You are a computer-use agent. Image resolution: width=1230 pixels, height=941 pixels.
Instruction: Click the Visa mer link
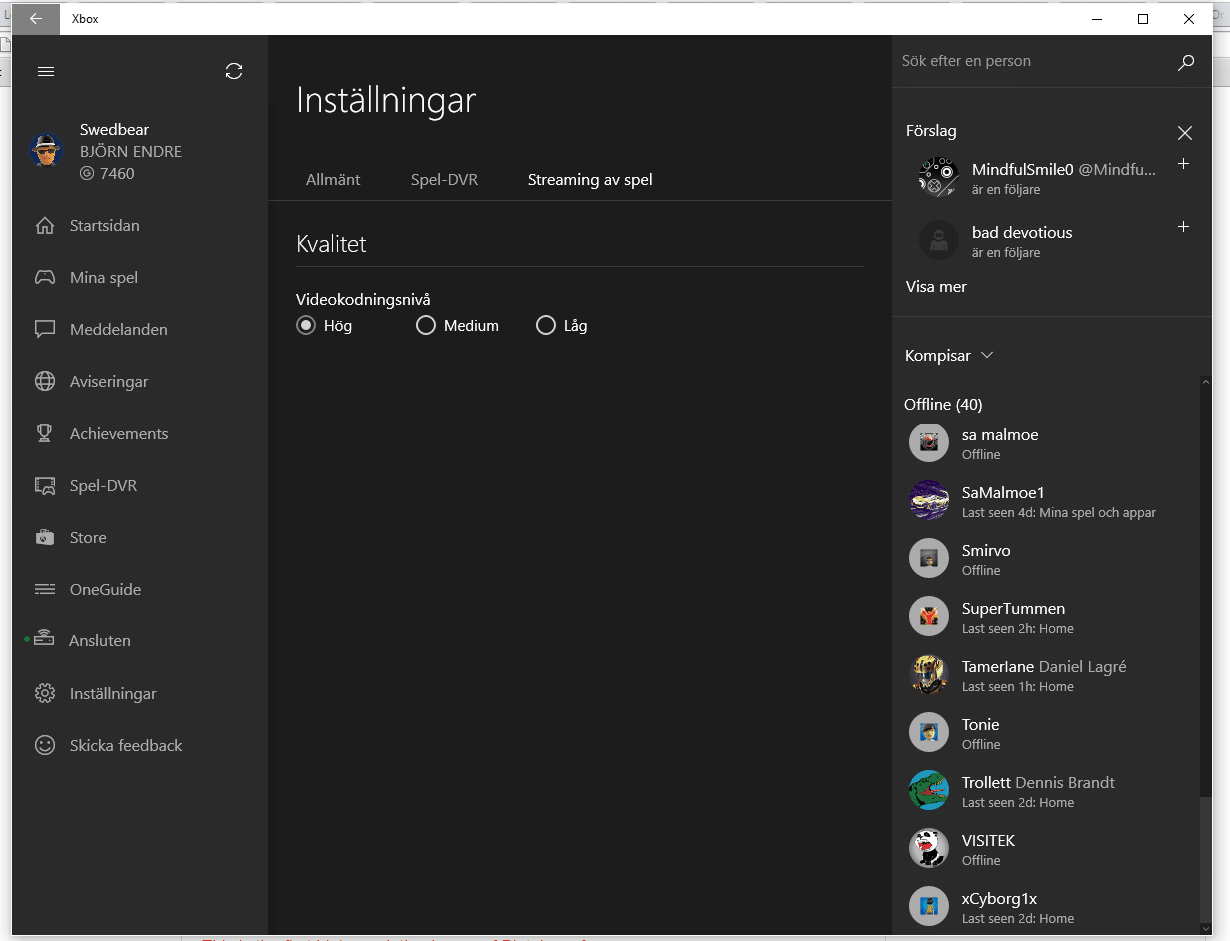point(936,287)
